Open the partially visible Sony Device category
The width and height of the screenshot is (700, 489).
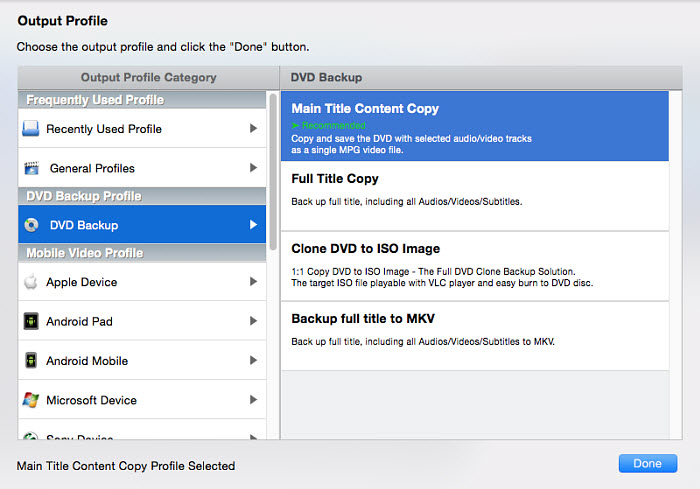(x=80, y=435)
